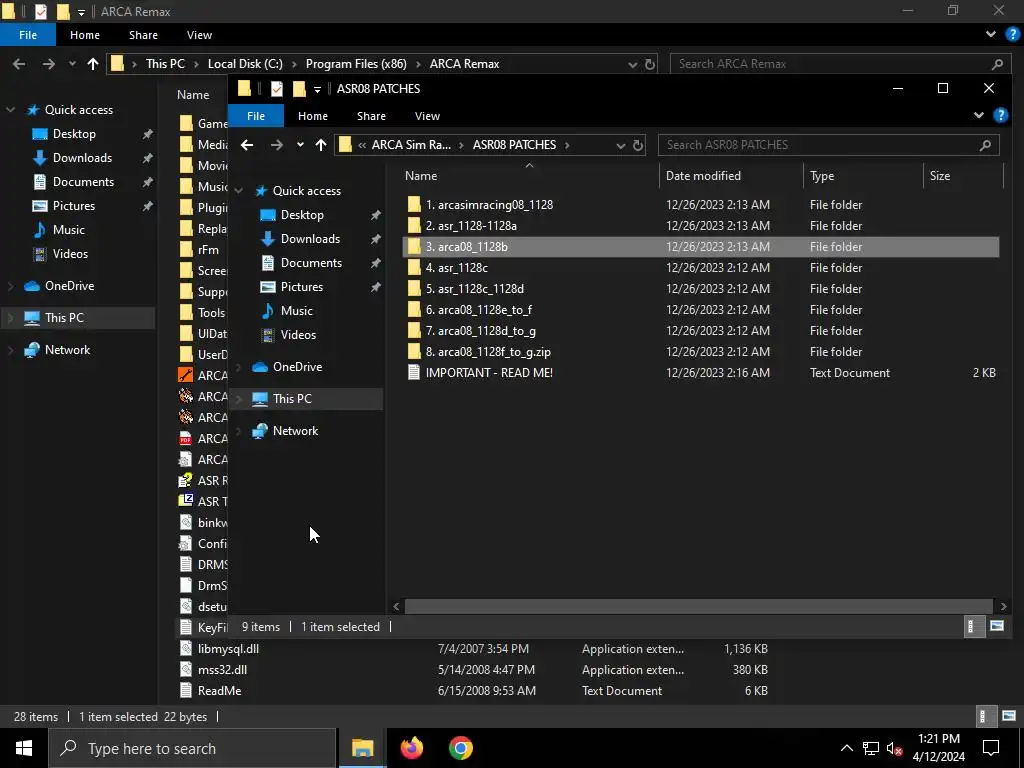Screen dimensions: 1024x768
Task: Open recent locations dropdown in ASR08 PATCHES
Action: (x=300, y=145)
